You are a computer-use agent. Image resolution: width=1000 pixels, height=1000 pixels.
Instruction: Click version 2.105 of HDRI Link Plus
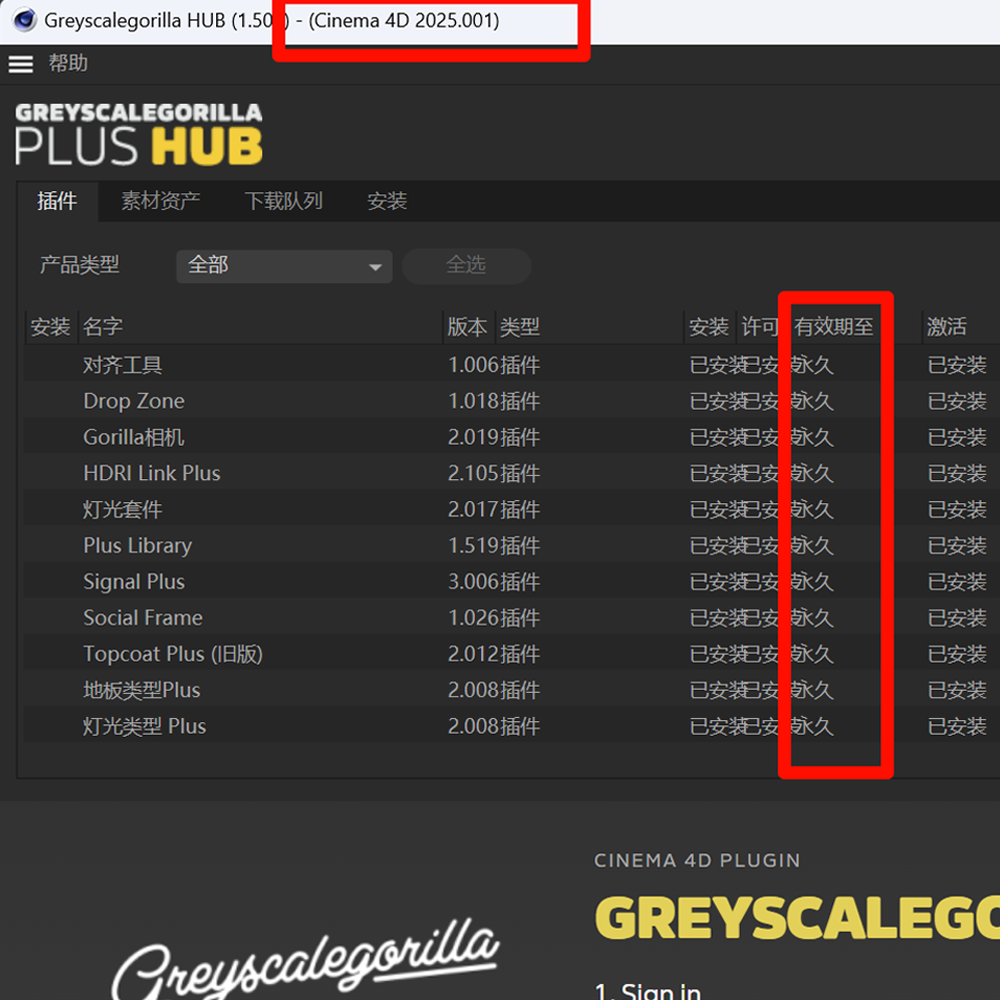(473, 473)
